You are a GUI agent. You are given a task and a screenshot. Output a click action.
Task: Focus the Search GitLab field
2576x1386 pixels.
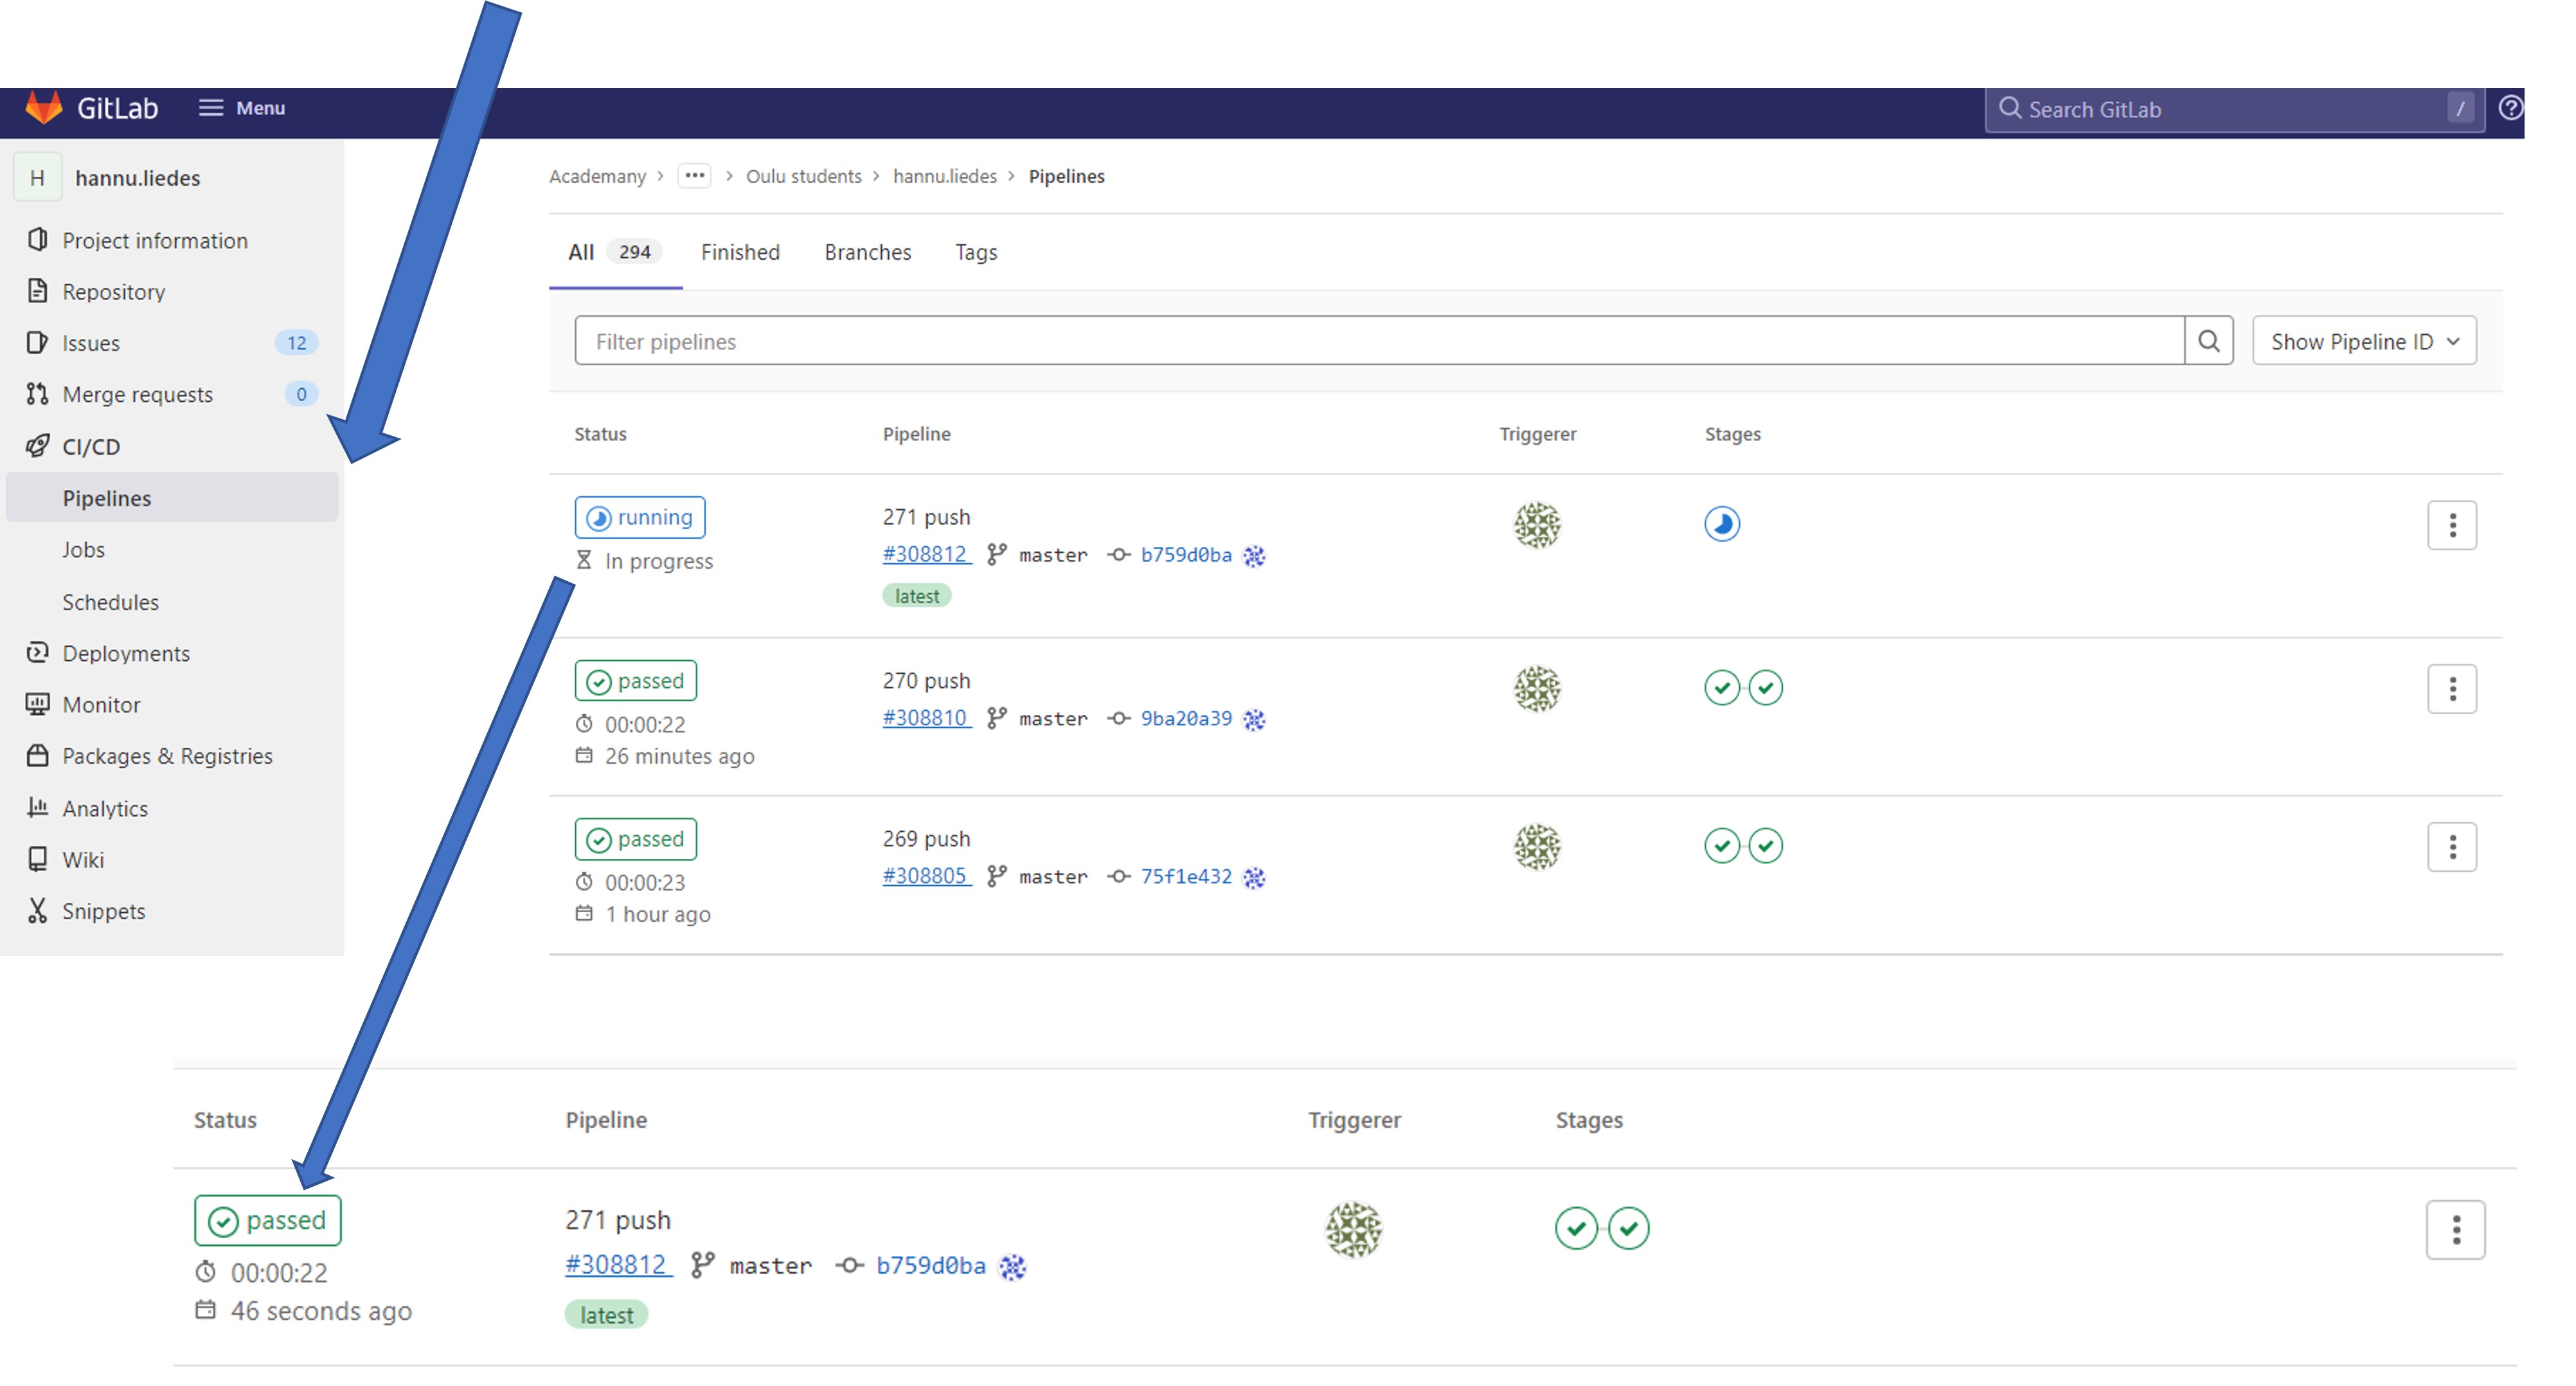point(2233,109)
